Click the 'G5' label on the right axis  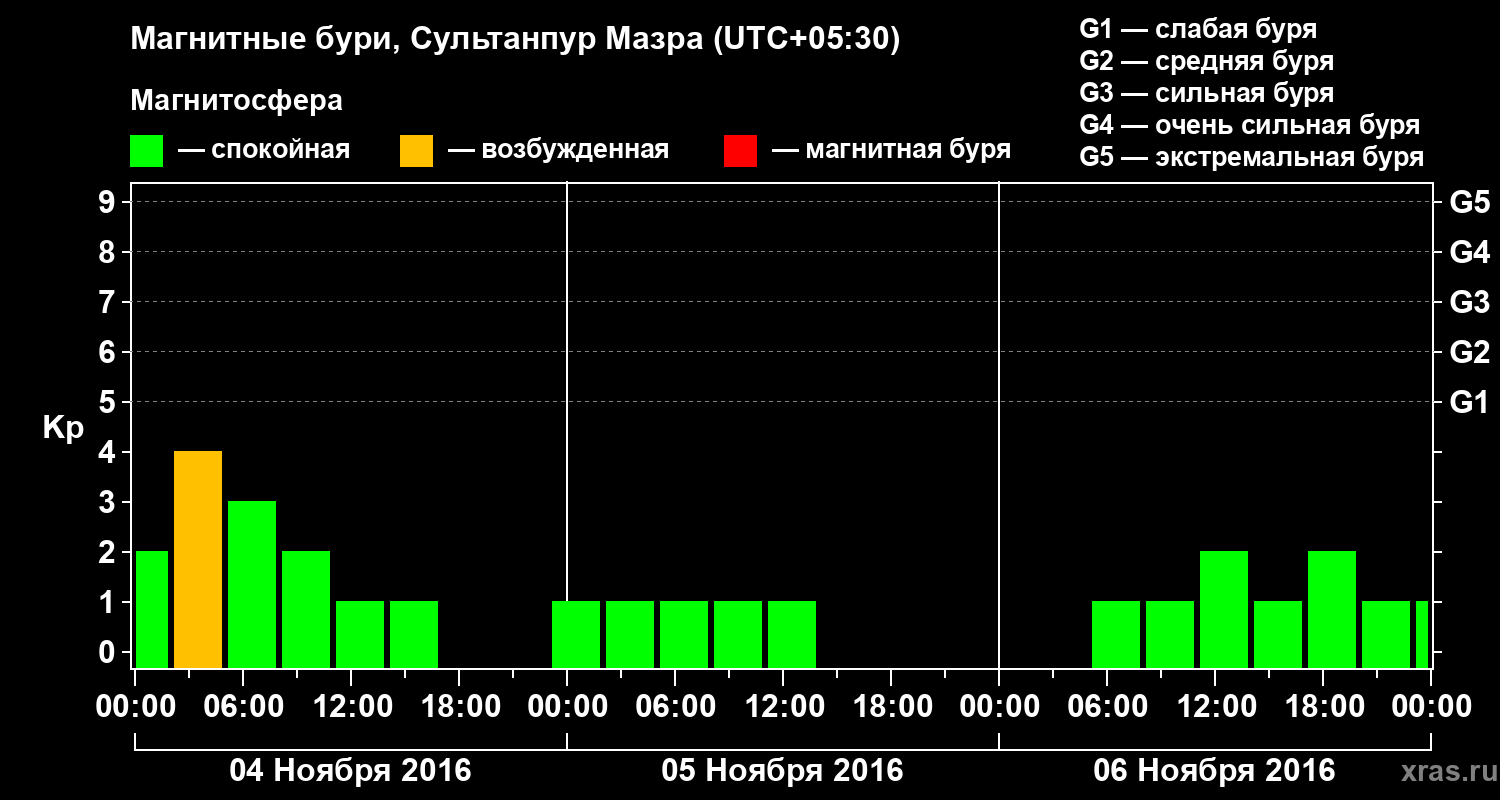click(x=1469, y=202)
